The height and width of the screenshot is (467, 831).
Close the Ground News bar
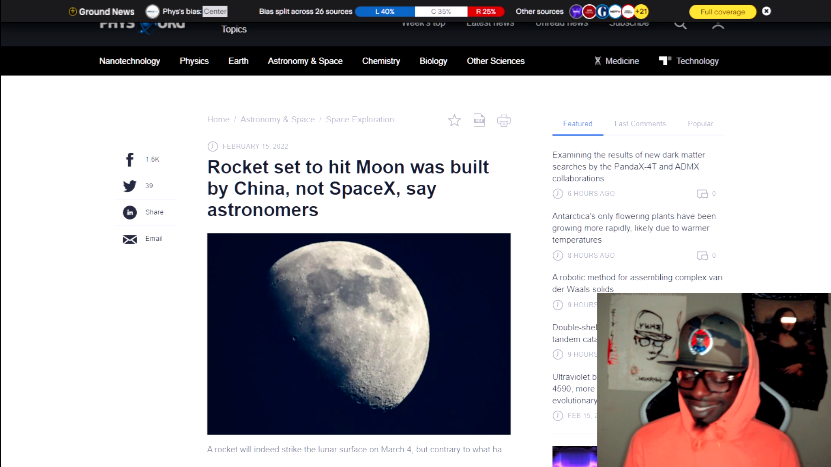tap(767, 11)
